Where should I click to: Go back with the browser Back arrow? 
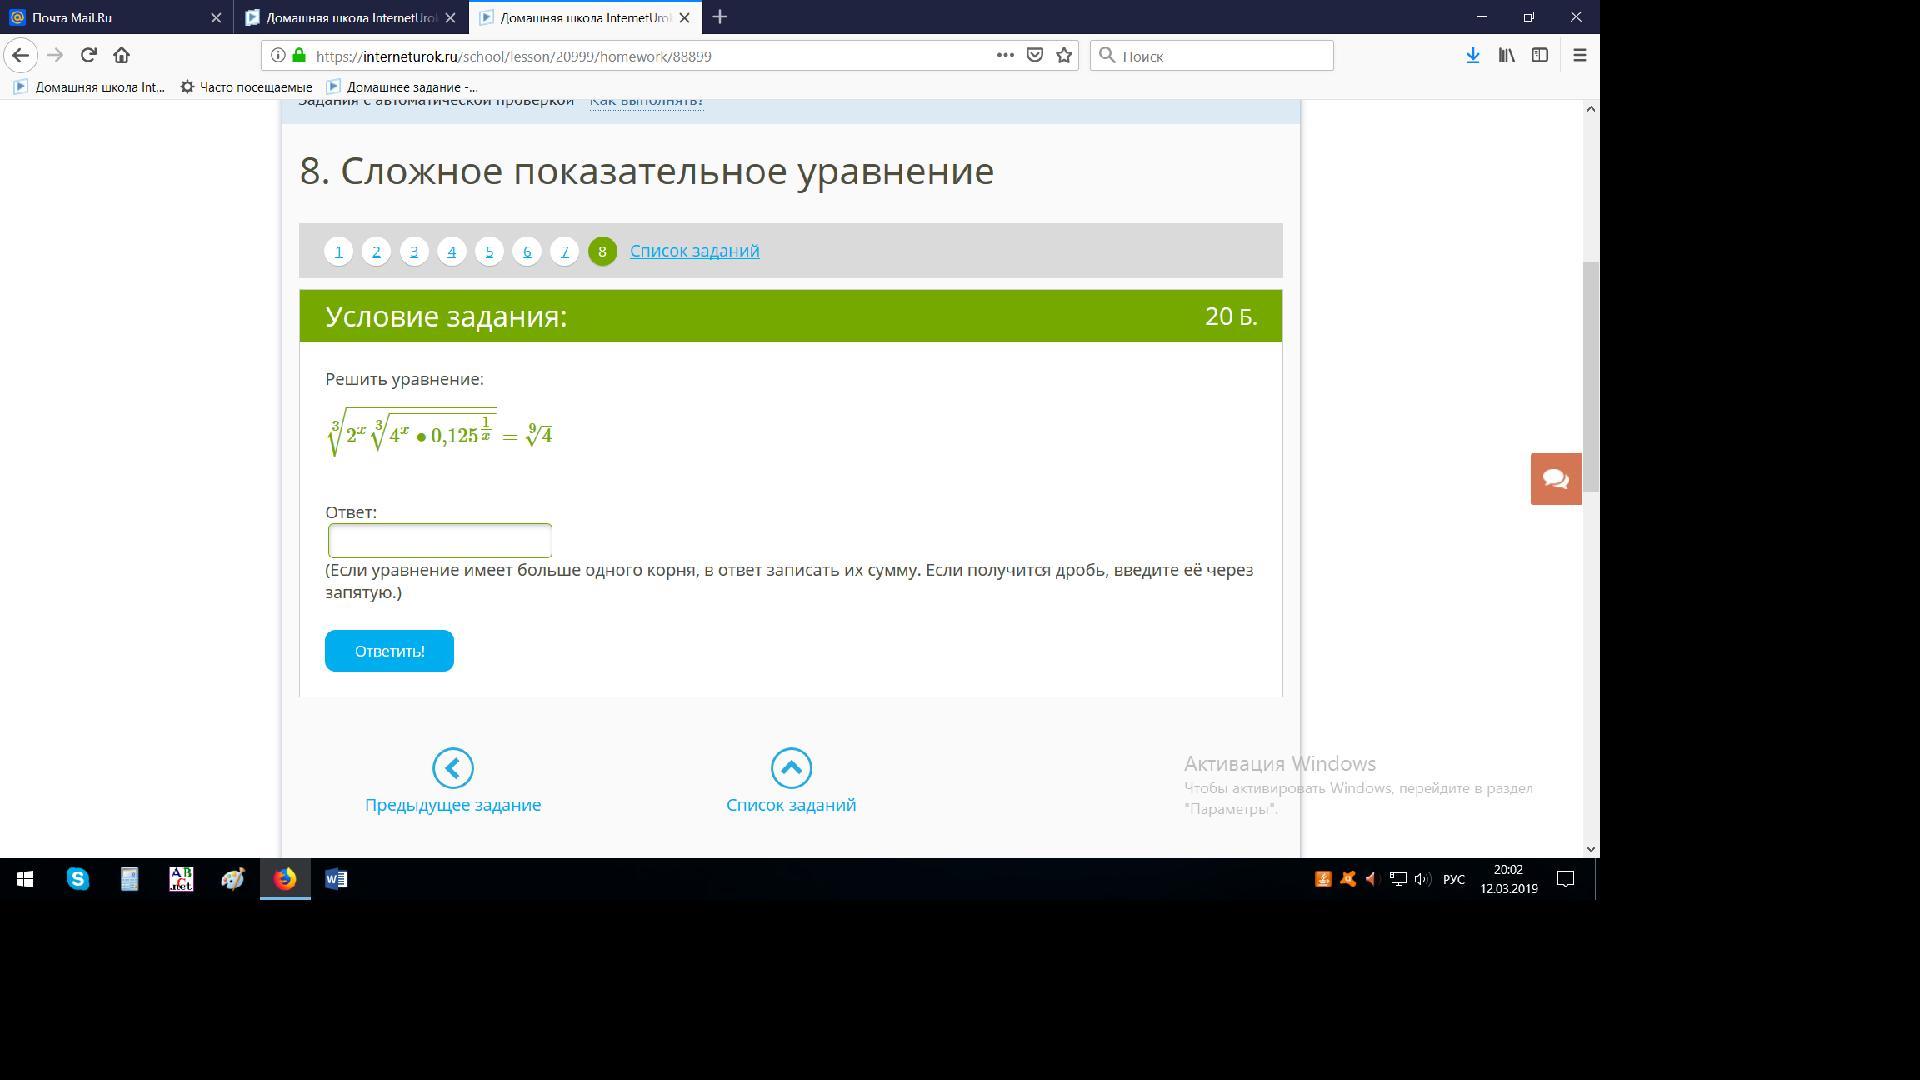20,55
